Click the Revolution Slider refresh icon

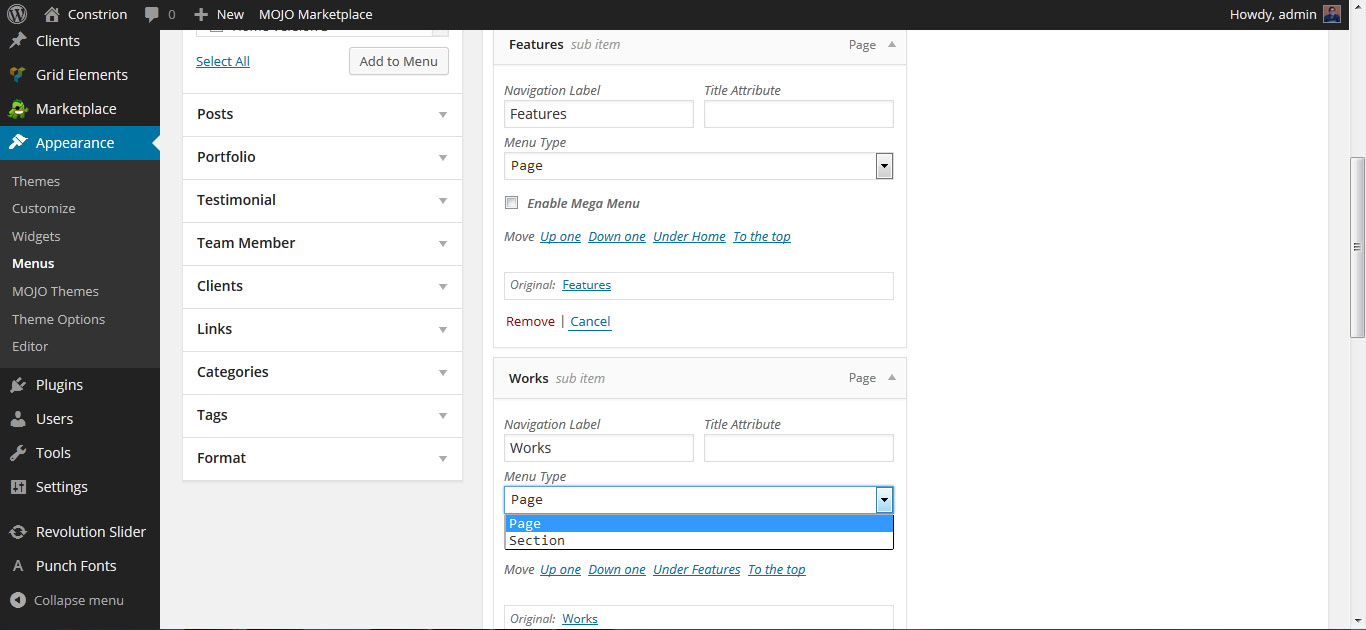(18, 532)
